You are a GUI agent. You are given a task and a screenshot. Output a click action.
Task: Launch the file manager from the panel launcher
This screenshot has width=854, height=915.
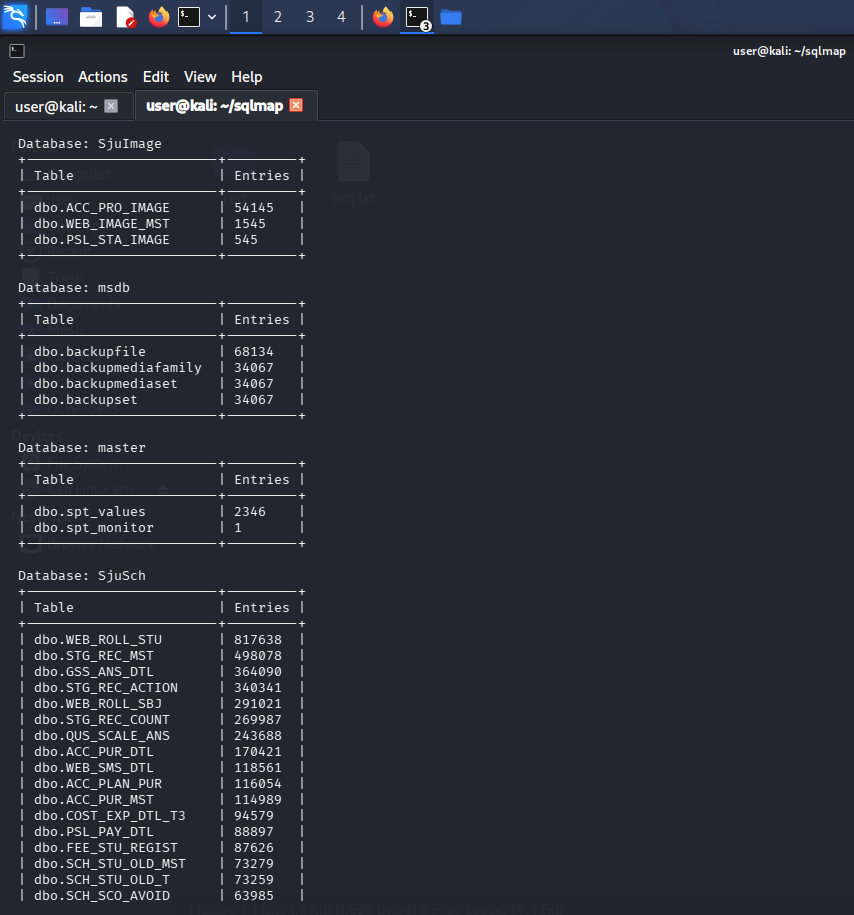pos(90,17)
